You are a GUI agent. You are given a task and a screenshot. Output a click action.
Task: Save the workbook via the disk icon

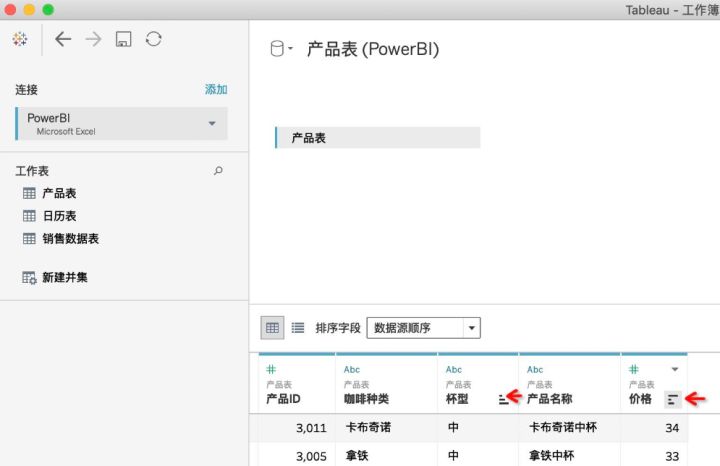tap(124, 39)
